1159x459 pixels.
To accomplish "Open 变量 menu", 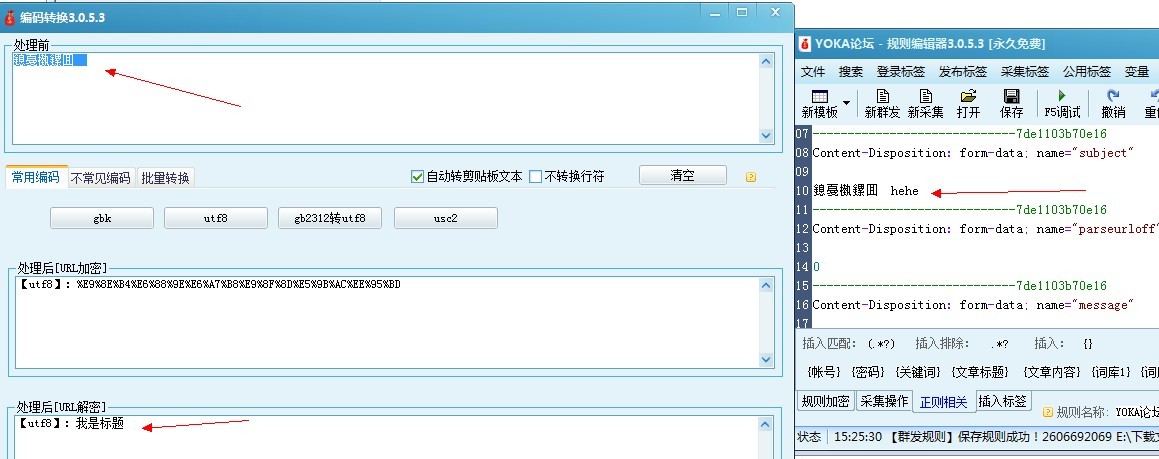I will tap(1136, 72).
